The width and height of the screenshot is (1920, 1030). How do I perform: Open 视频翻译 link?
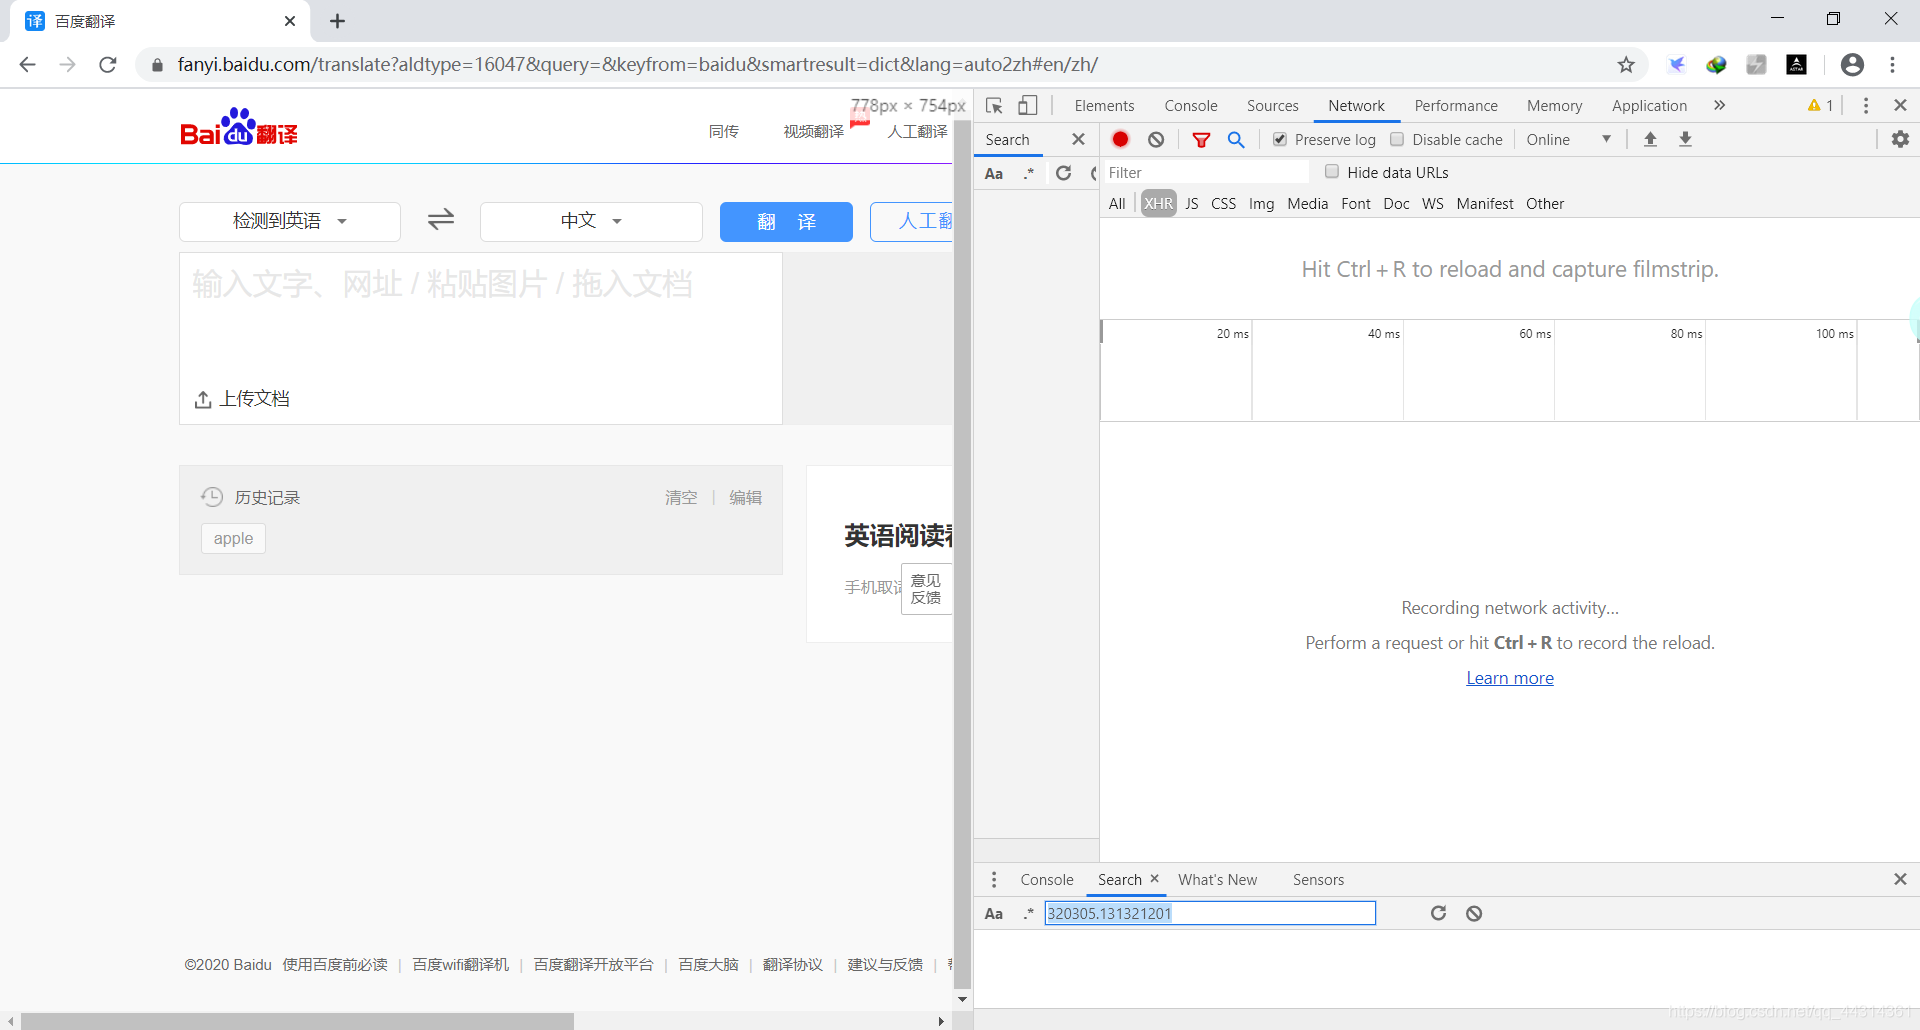point(813,131)
